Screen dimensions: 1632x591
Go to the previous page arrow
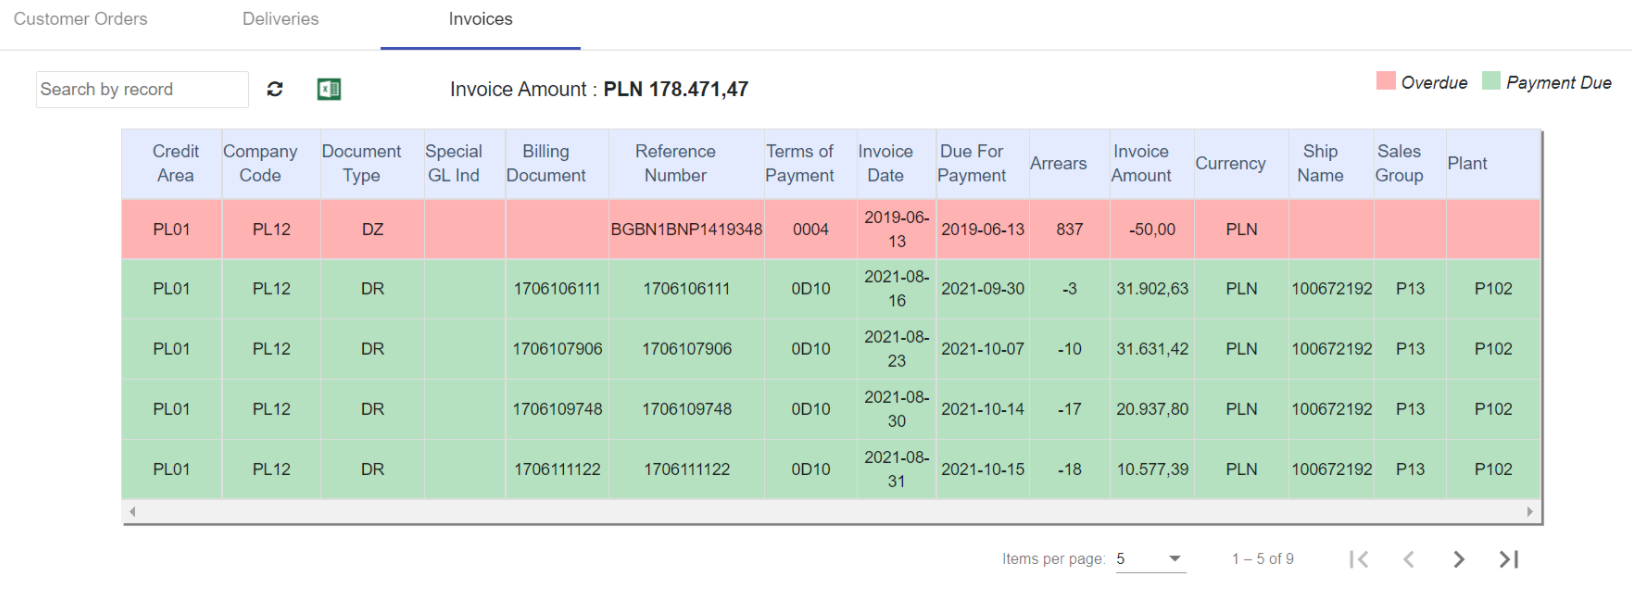pyautogui.click(x=1408, y=559)
